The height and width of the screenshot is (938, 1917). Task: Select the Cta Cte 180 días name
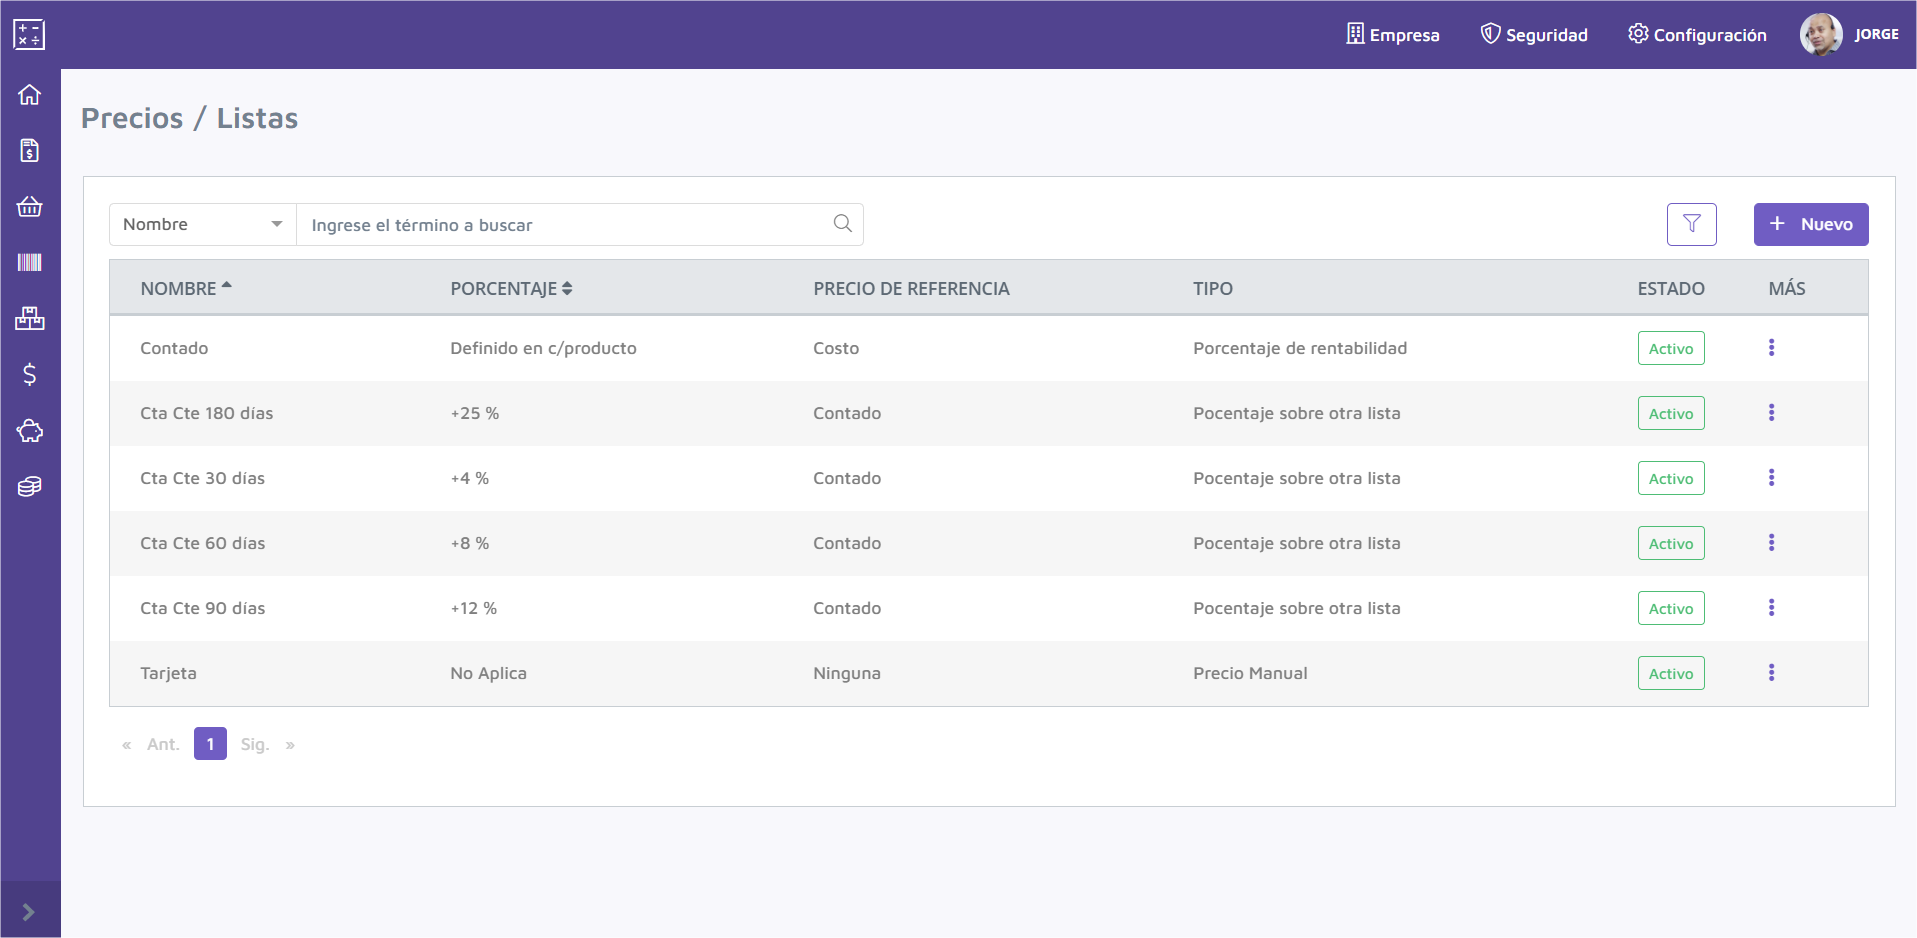coord(206,413)
